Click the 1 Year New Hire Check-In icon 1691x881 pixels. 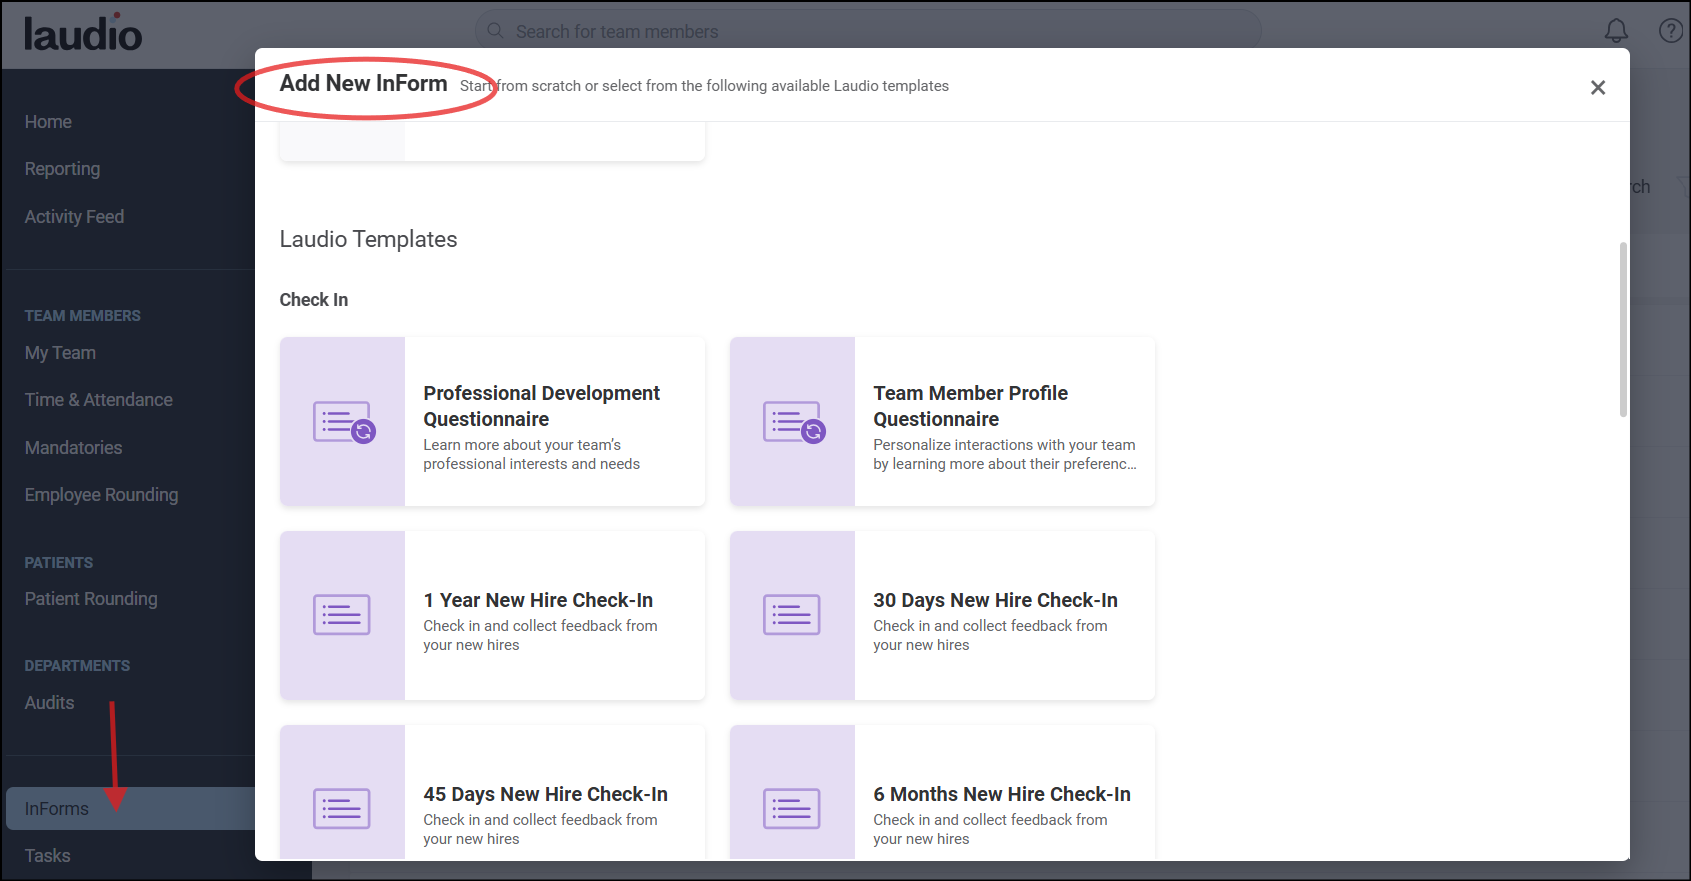tap(342, 615)
